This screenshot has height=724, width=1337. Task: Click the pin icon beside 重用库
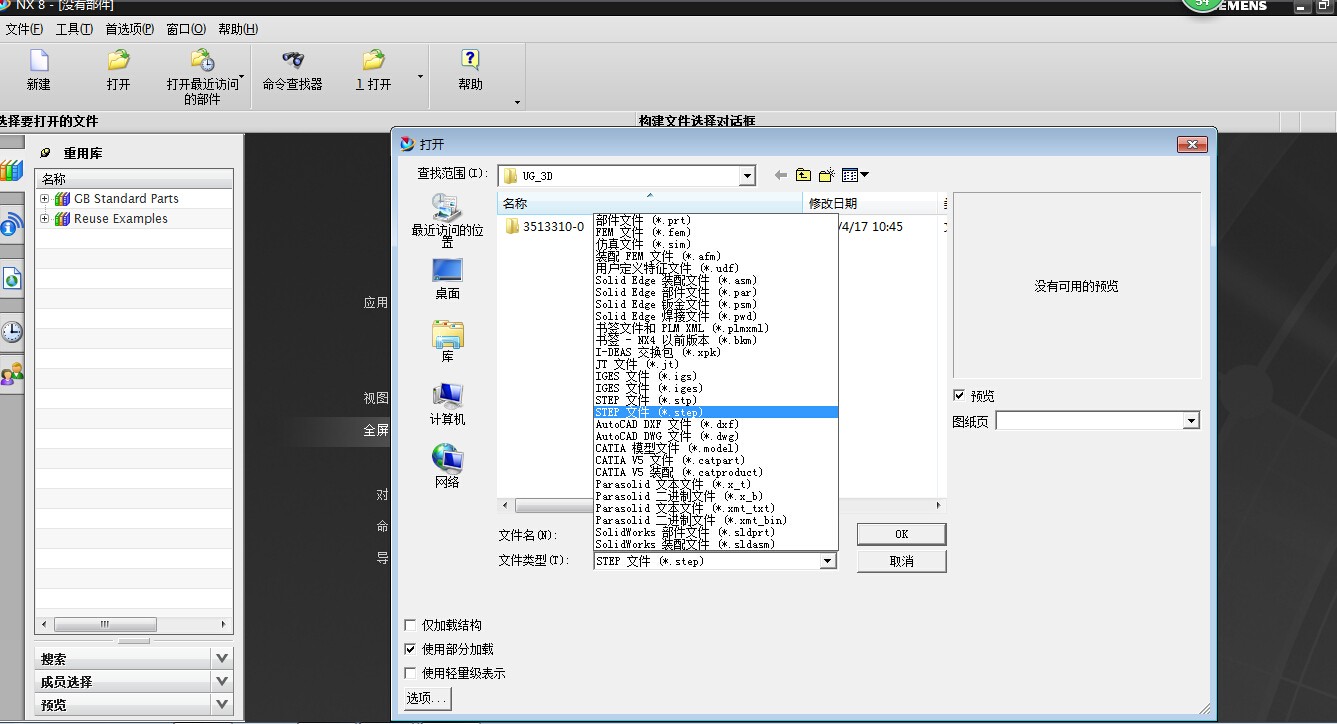(46, 153)
